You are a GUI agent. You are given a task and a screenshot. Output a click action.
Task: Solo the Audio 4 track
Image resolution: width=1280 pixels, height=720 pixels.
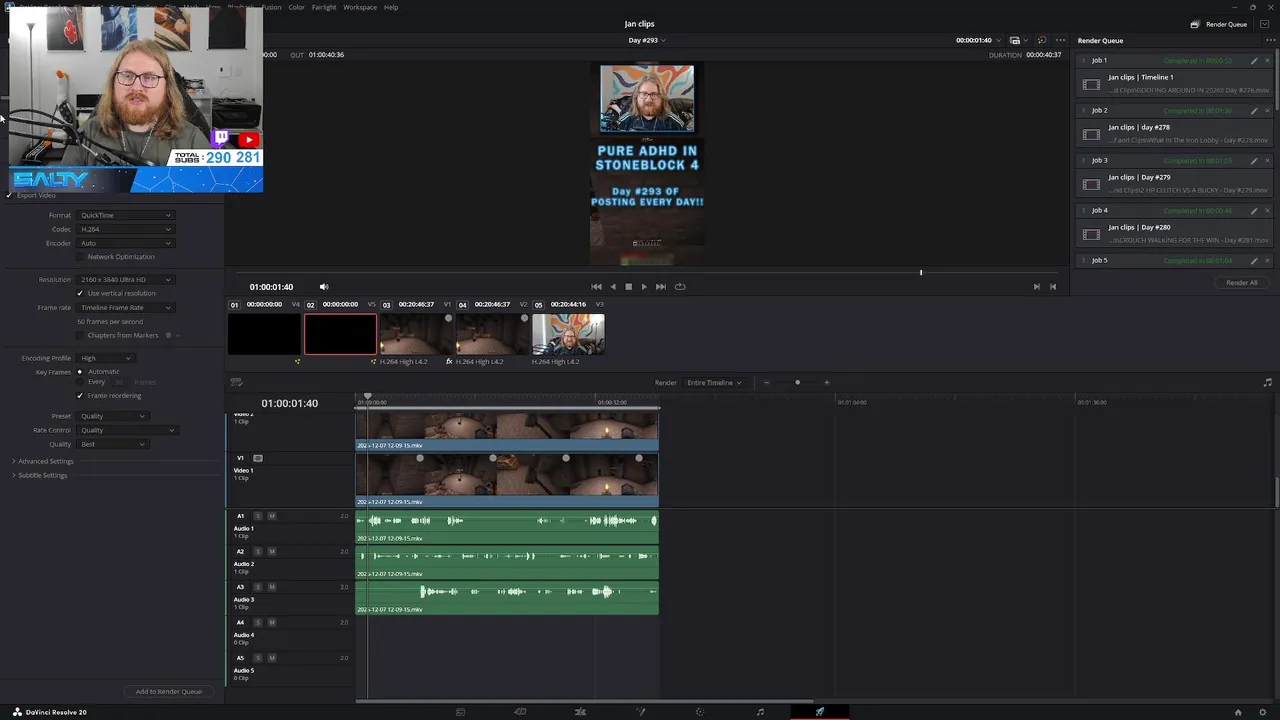(257, 622)
